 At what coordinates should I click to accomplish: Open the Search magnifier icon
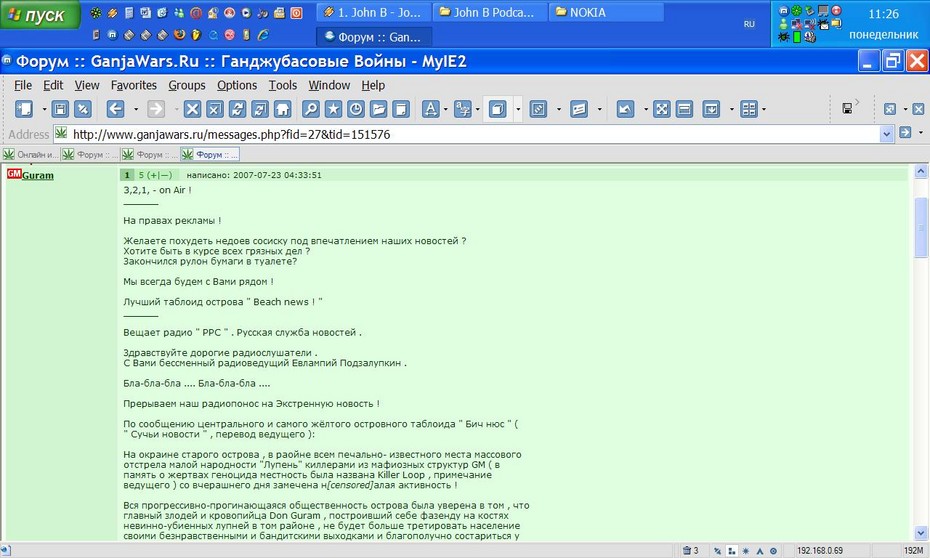[x=311, y=109]
